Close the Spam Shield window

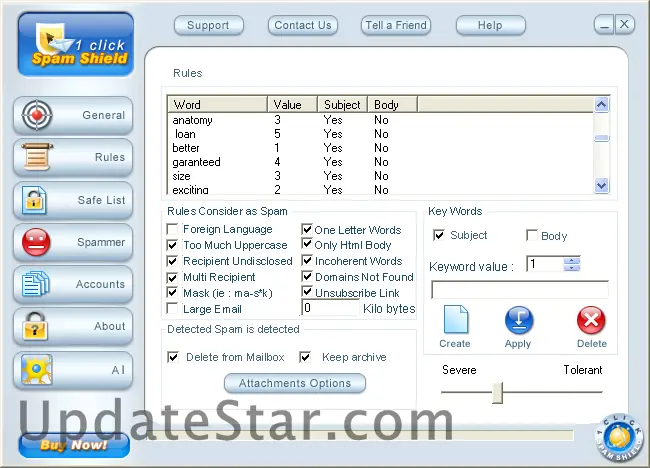pyautogui.click(x=624, y=24)
